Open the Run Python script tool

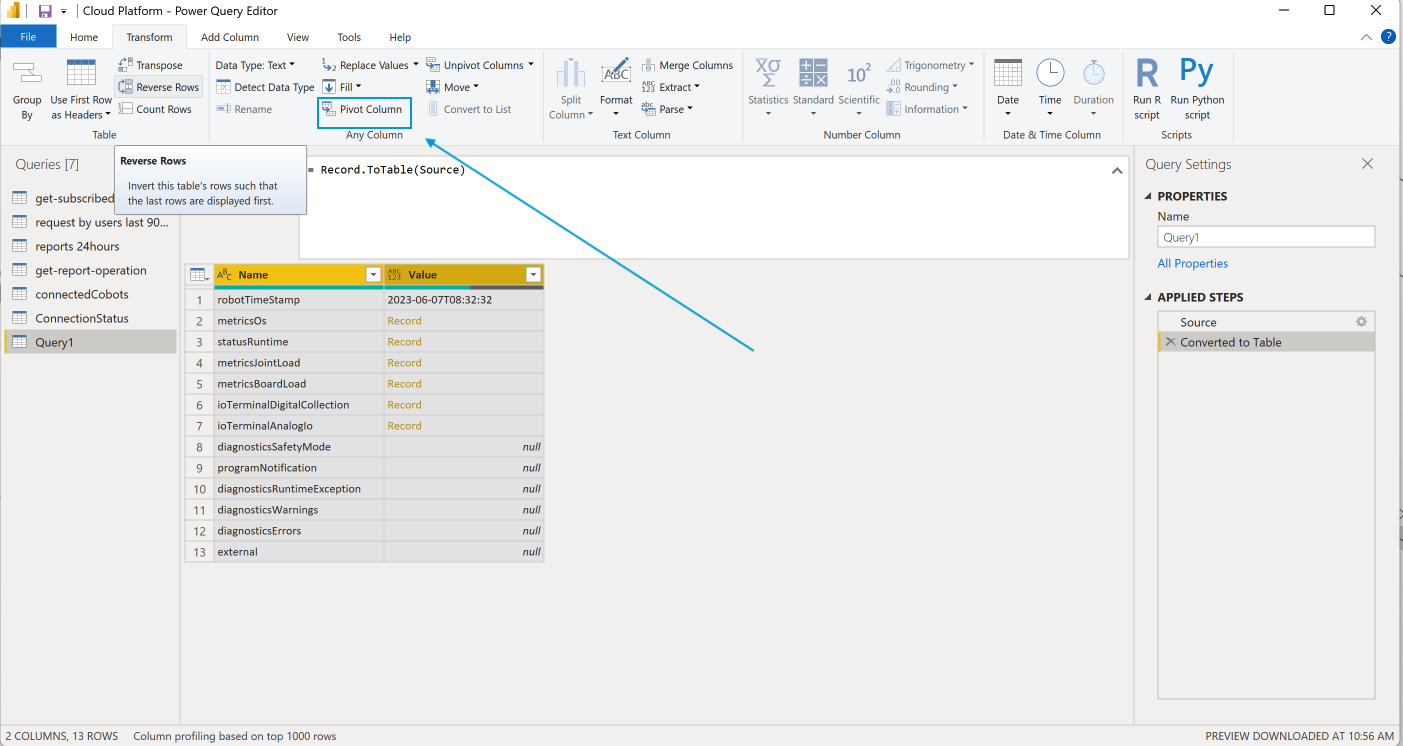click(x=1196, y=87)
